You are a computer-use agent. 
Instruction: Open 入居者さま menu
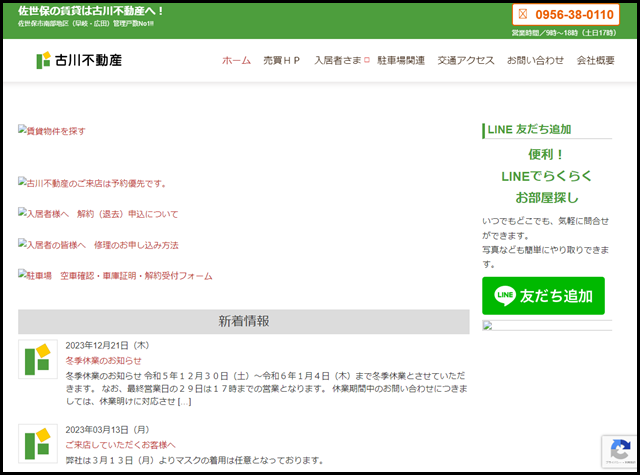click(338, 60)
